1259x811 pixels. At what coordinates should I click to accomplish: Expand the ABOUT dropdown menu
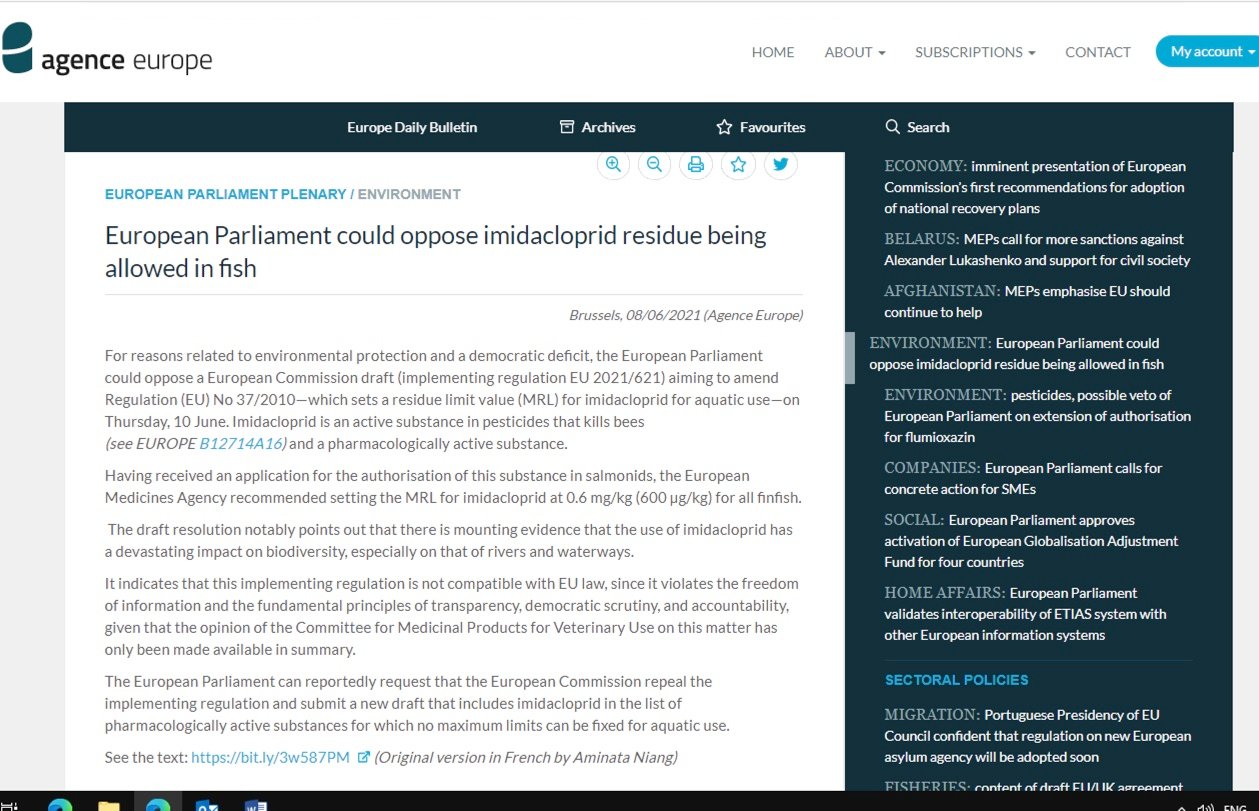tap(854, 52)
